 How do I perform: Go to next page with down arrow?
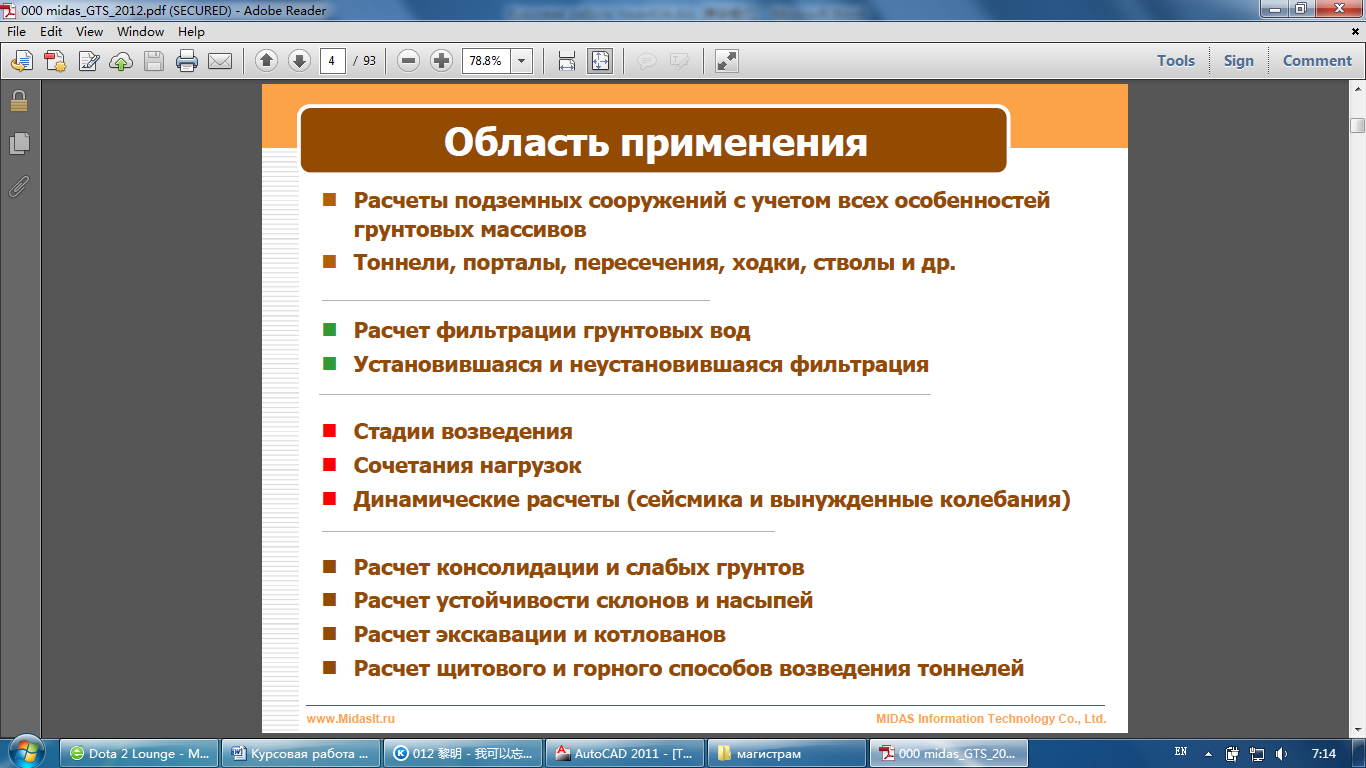point(299,61)
